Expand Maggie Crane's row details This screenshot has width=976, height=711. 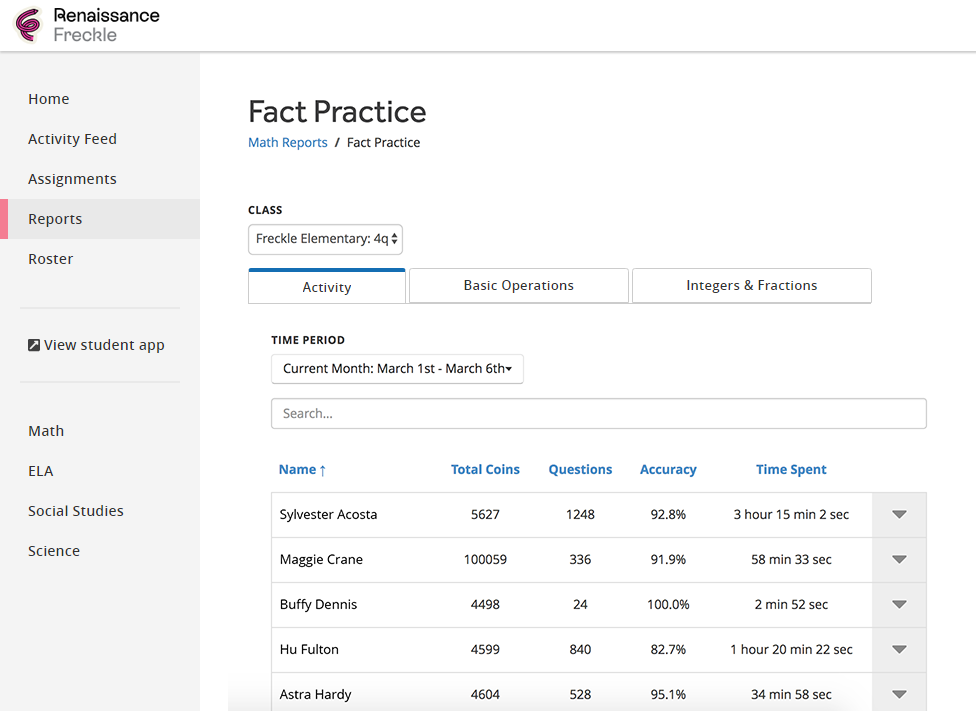[898, 559]
